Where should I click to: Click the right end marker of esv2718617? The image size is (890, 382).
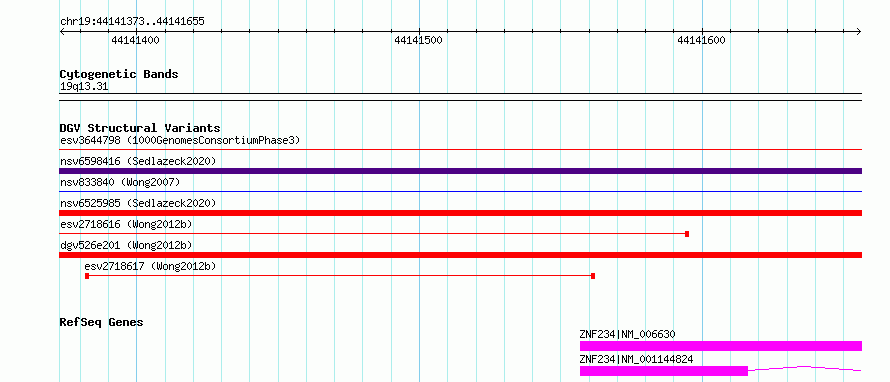pyautogui.click(x=593, y=276)
